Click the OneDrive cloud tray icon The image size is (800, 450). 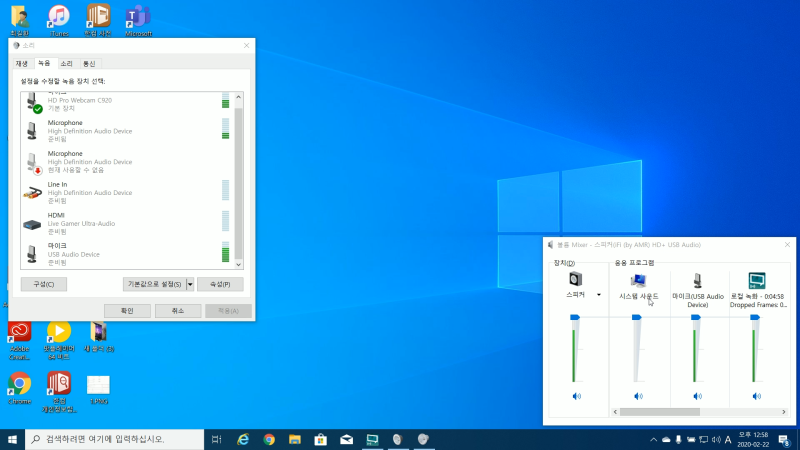(x=666, y=439)
